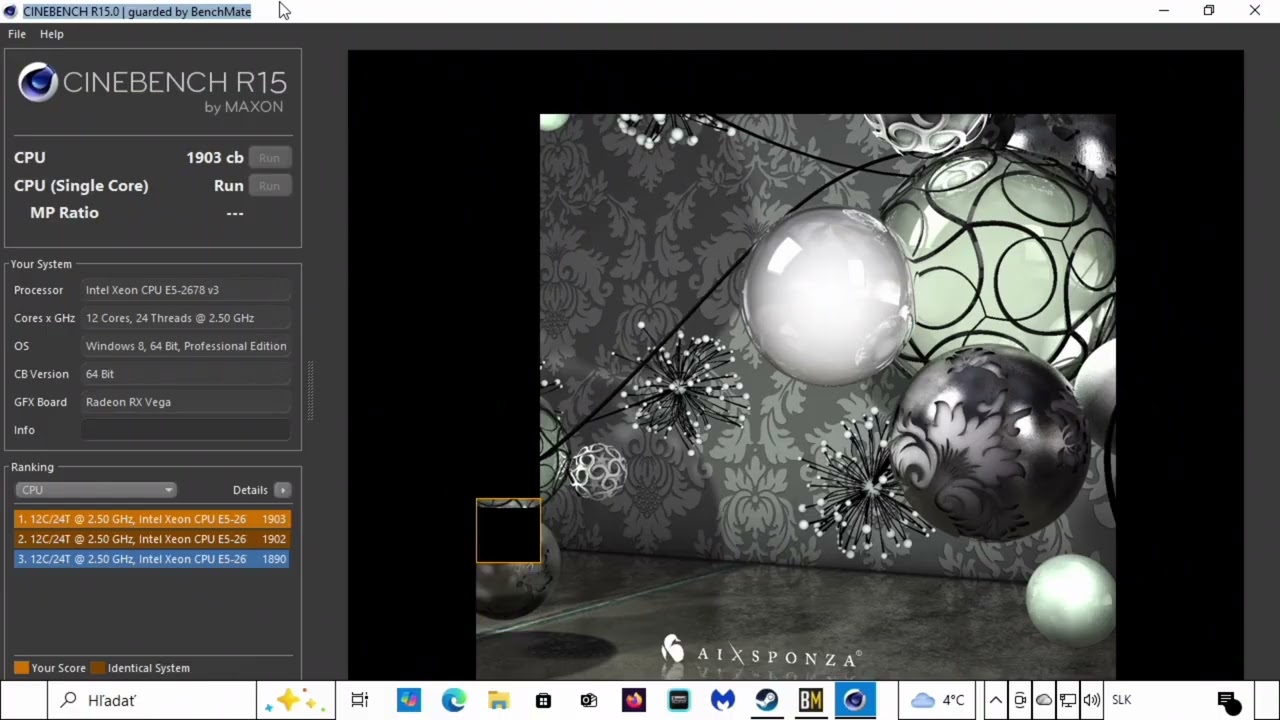This screenshot has height=720, width=1280.
Task: Open Microsoft Edge from the taskbar
Action: (x=454, y=700)
